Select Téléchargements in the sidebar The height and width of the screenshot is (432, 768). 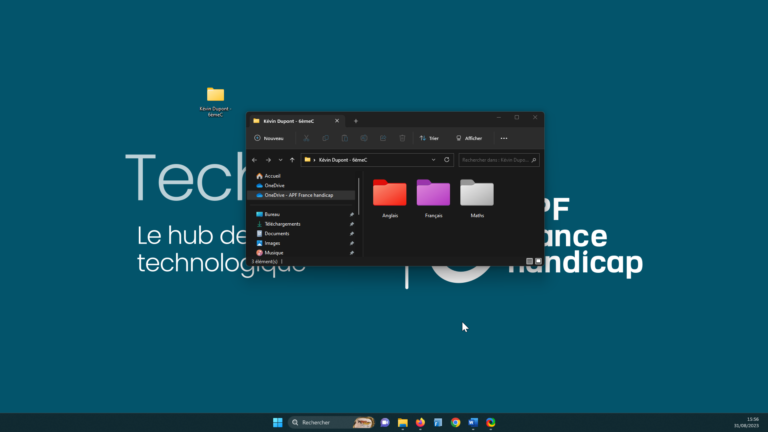(x=282, y=224)
